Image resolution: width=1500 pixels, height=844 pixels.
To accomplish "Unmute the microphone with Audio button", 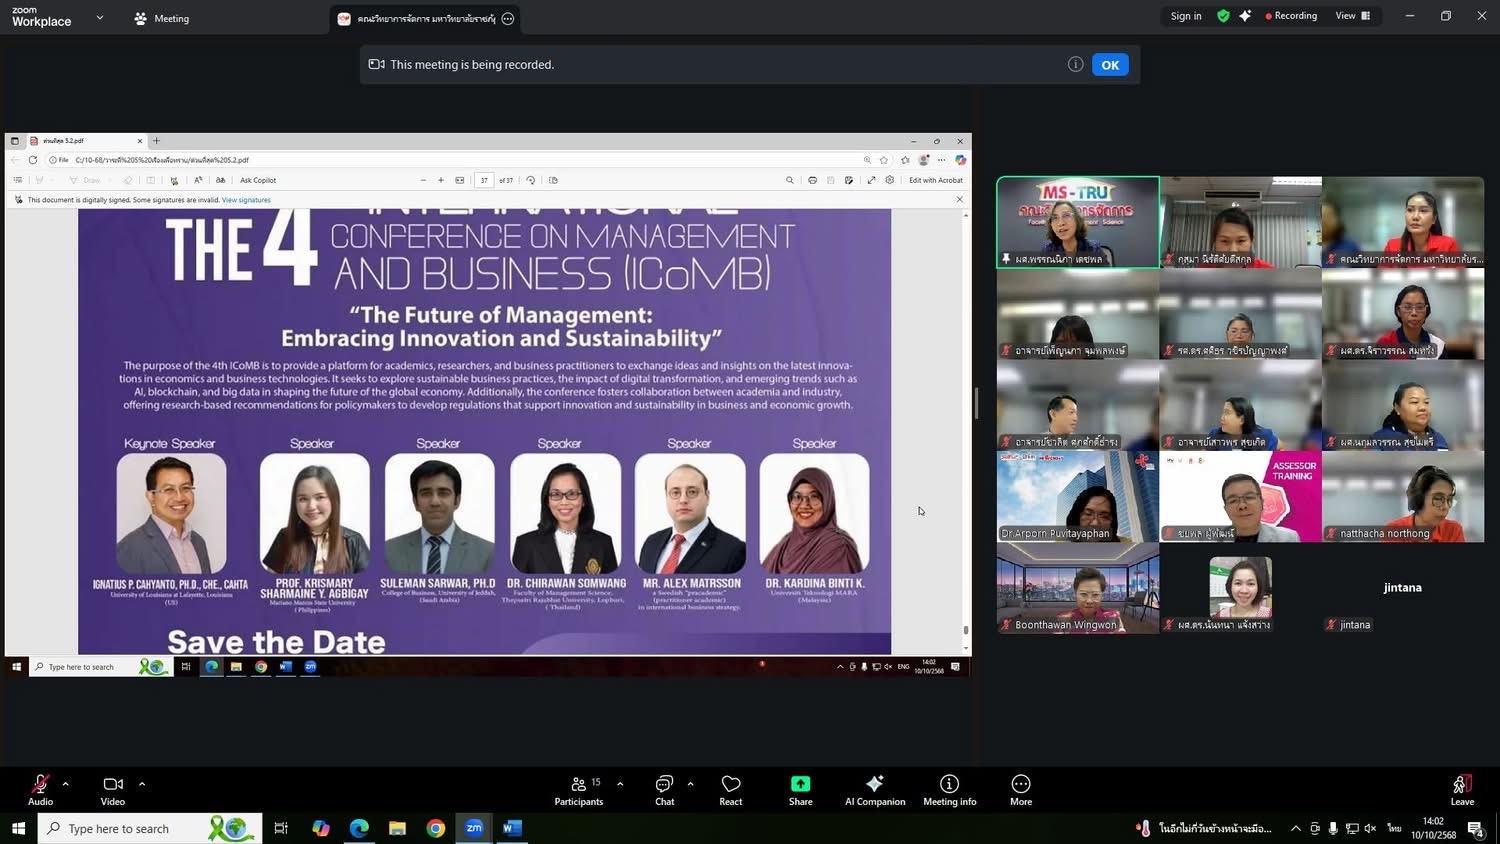I will coord(40,789).
